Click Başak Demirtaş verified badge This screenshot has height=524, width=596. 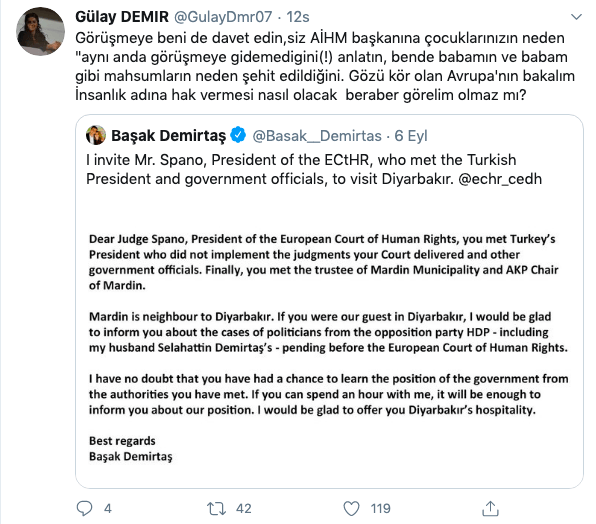tap(238, 135)
